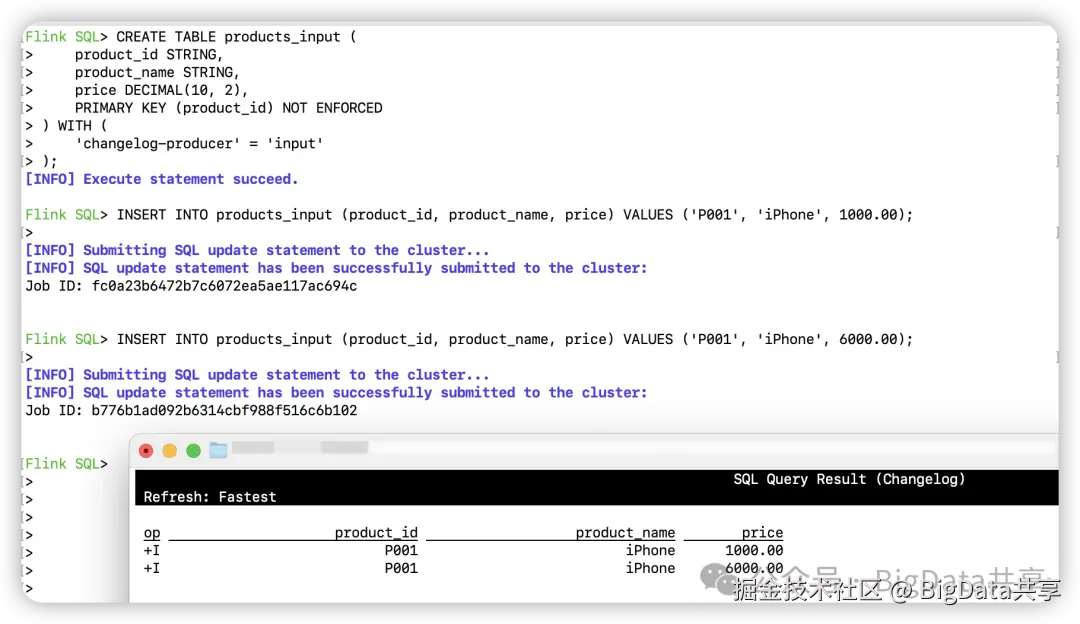Click the INSERT statement with price 1000.00
This screenshot has width=1080, height=624.
[469, 215]
